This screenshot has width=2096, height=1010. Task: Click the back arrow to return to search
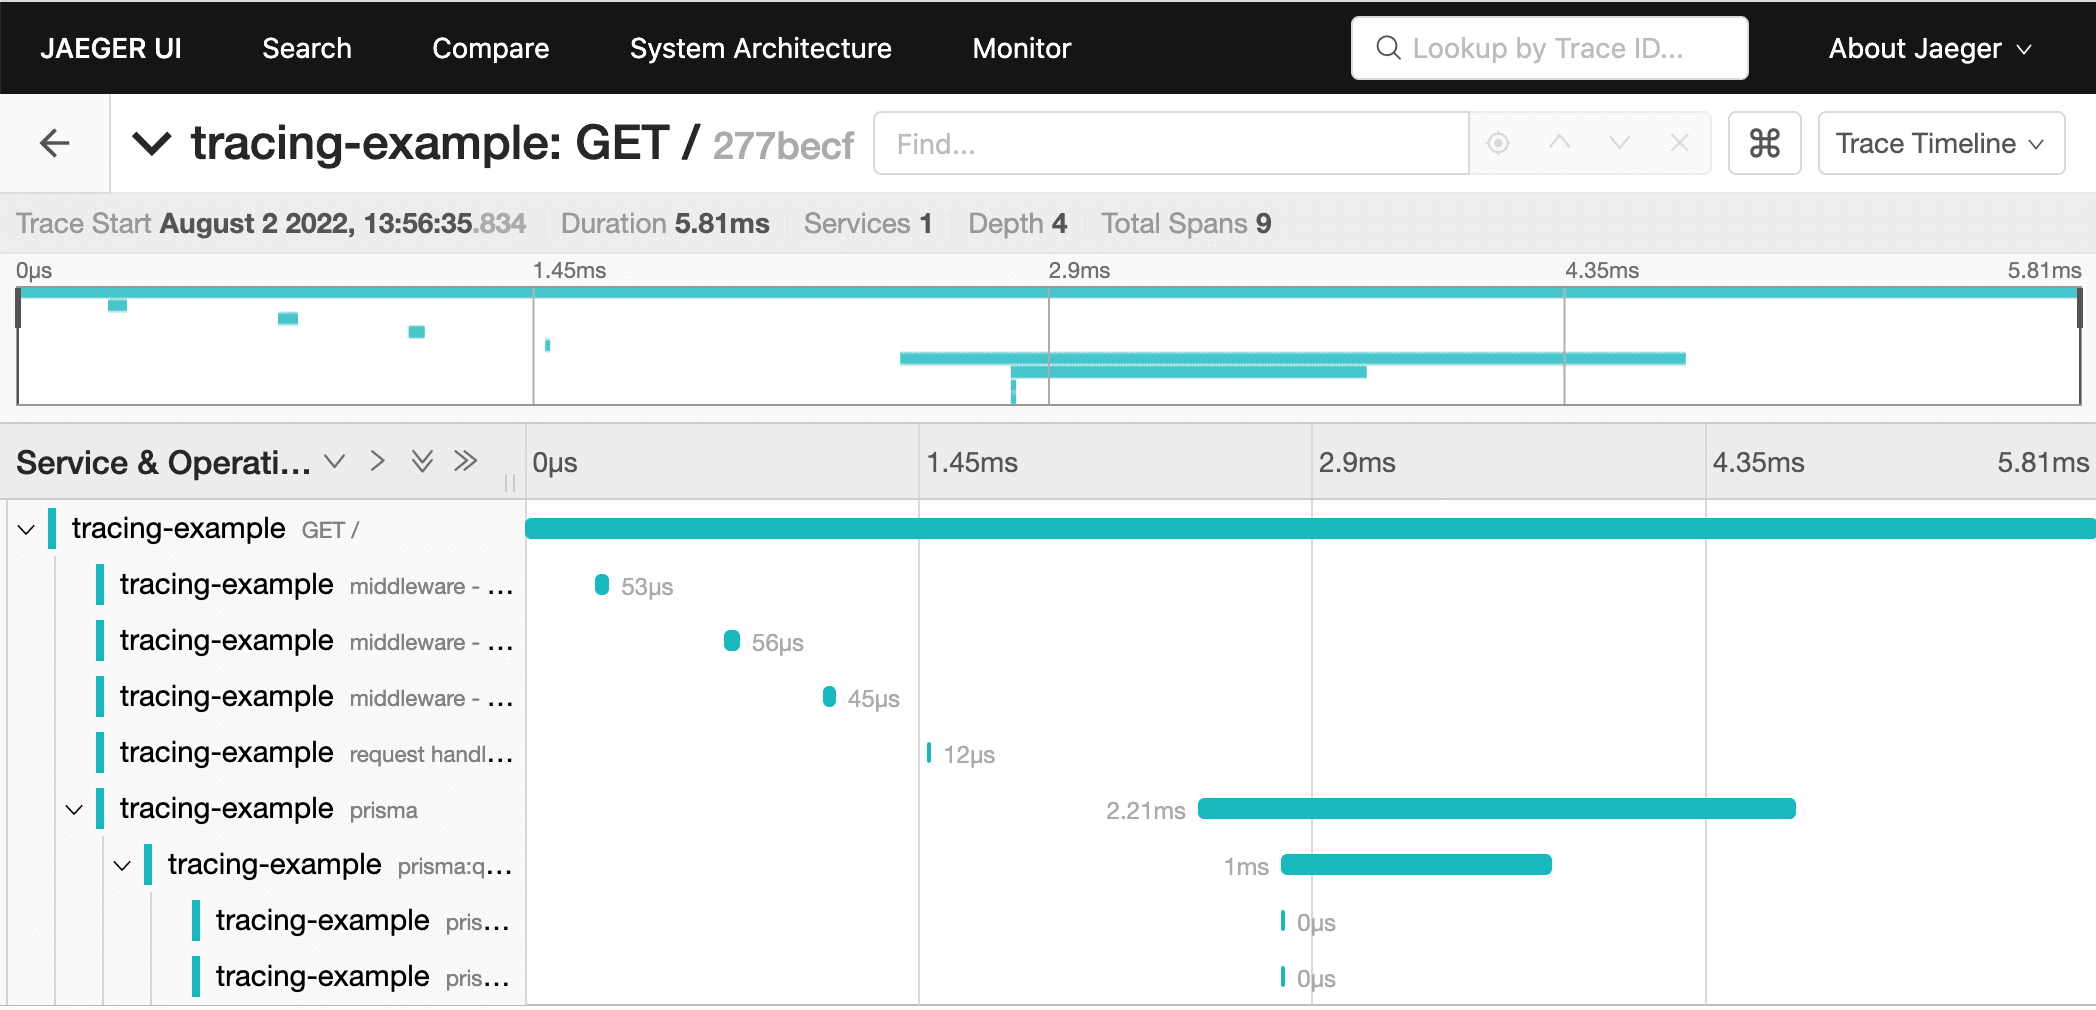(x=55, y=144)
